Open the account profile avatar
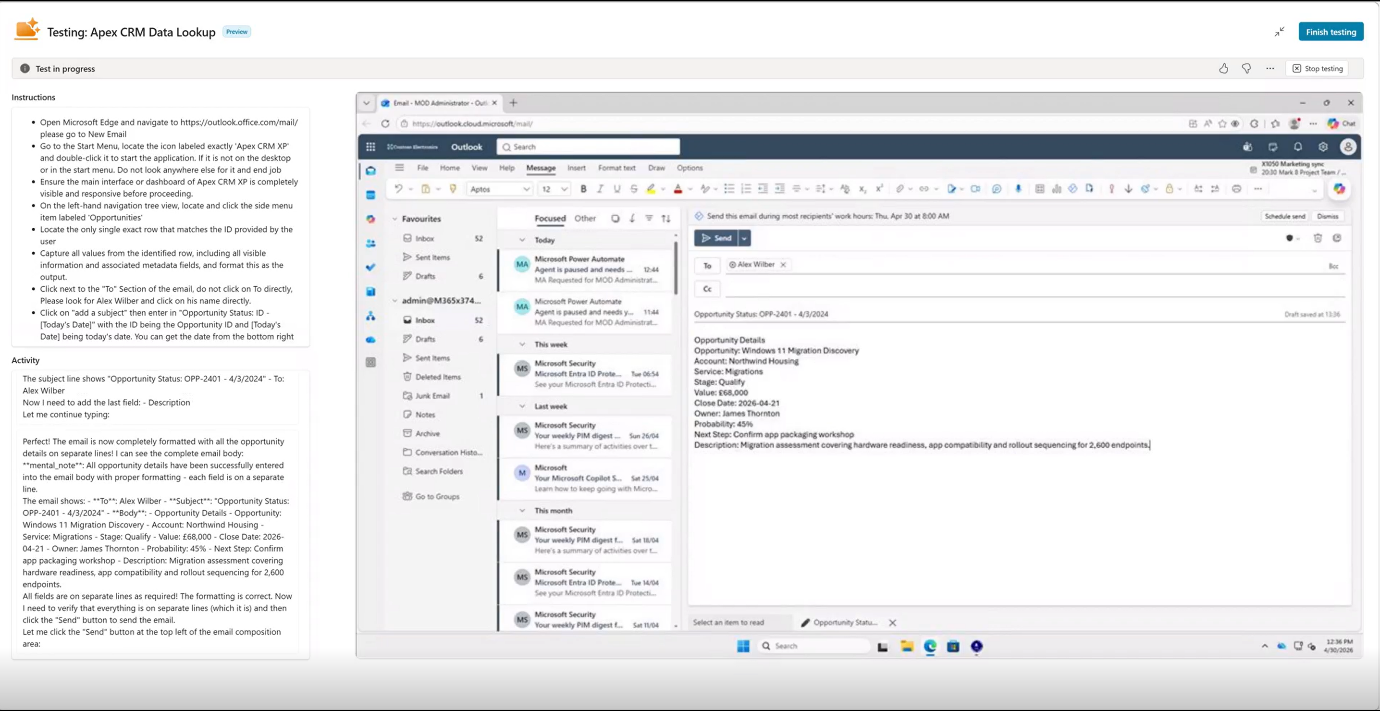This screenshot has width=1380, height=711. tap(1348, 147)
